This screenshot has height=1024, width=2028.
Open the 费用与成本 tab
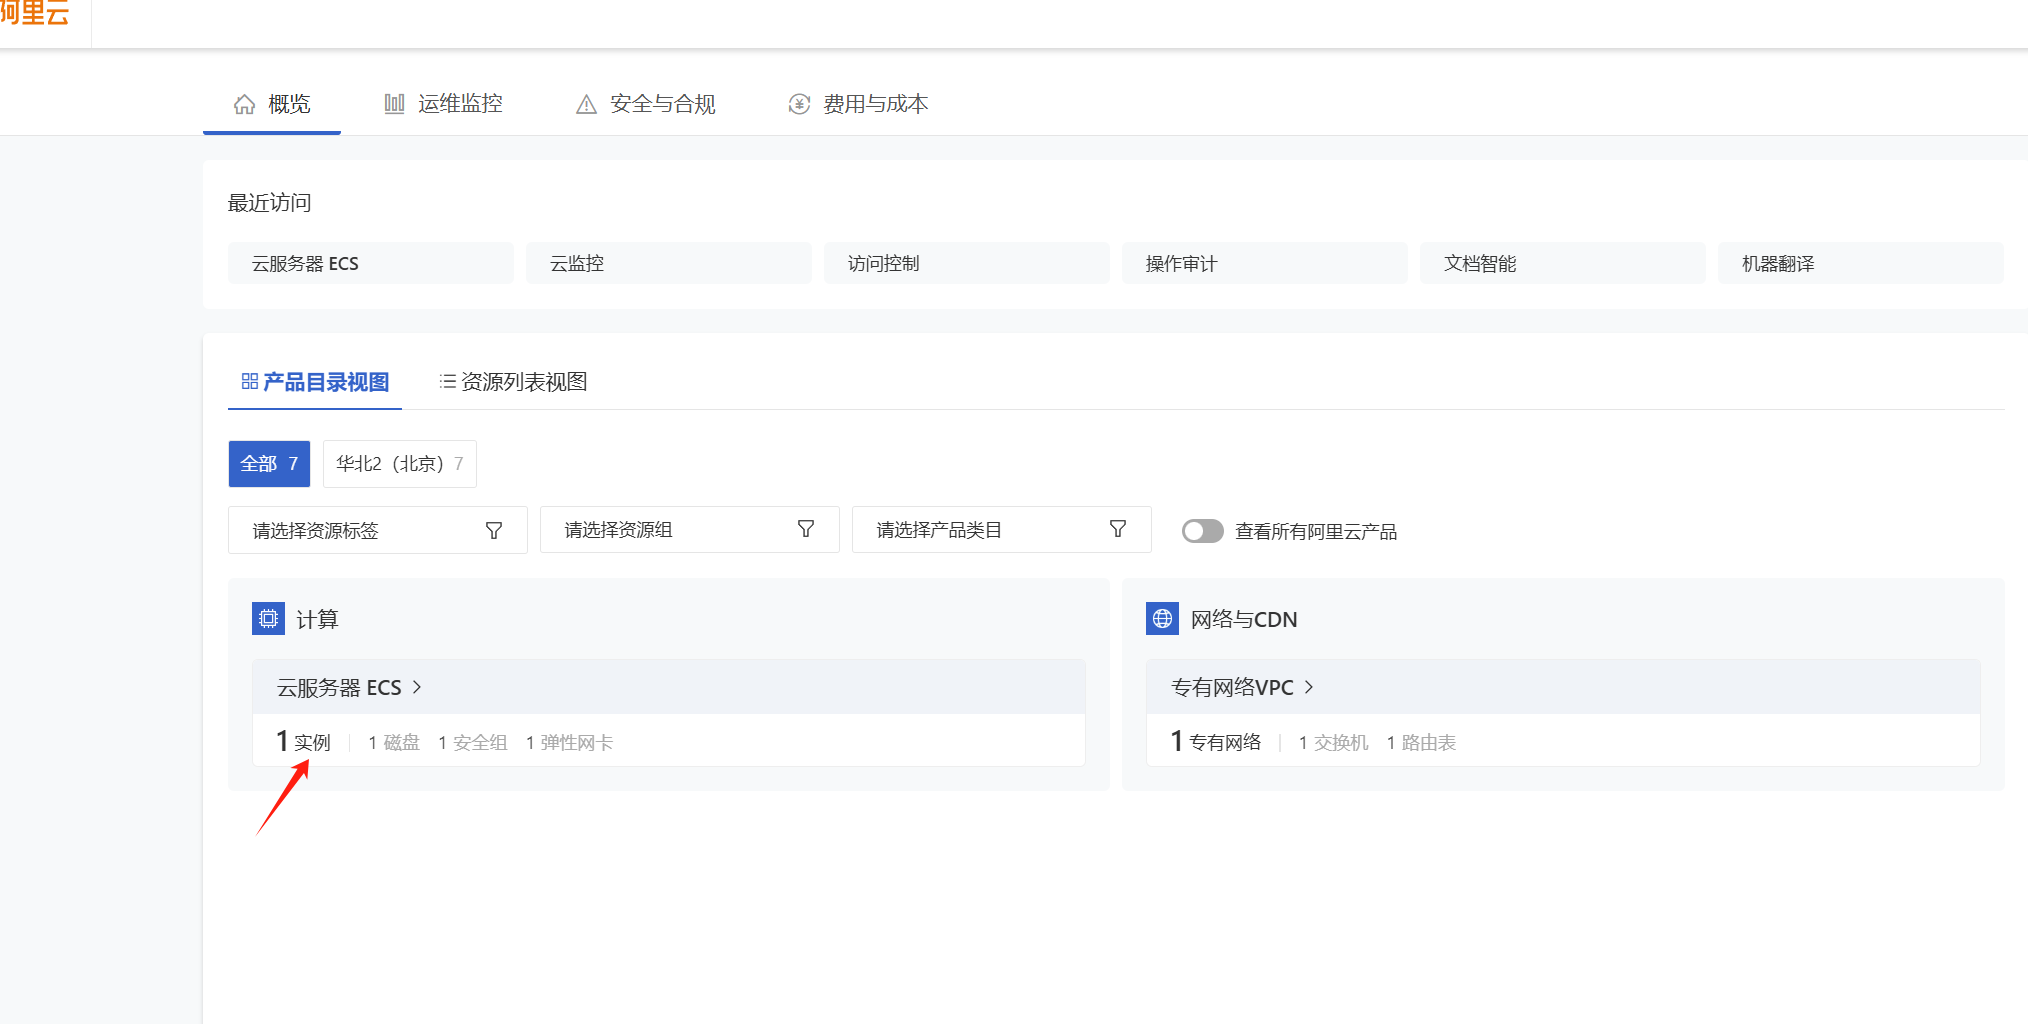click(858, 104)
